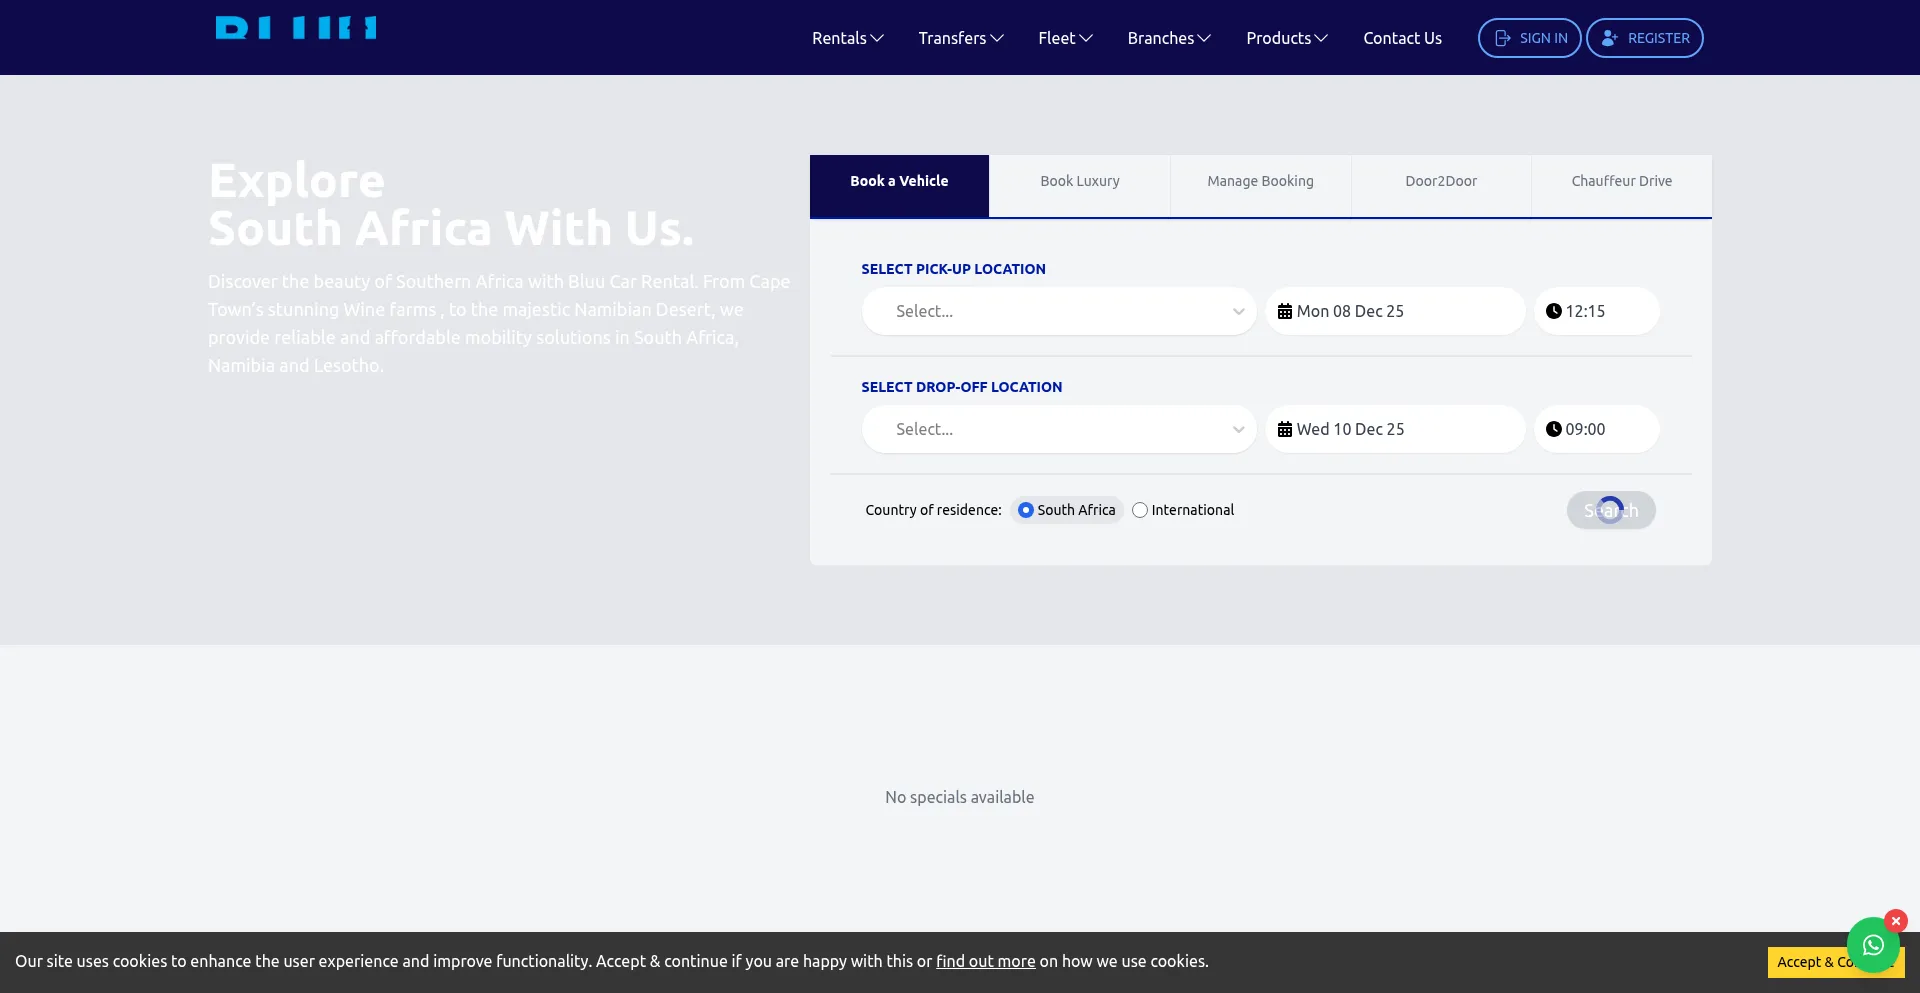
Task: Accept cookies with Accept & Continue
Action: point(1836,962)
